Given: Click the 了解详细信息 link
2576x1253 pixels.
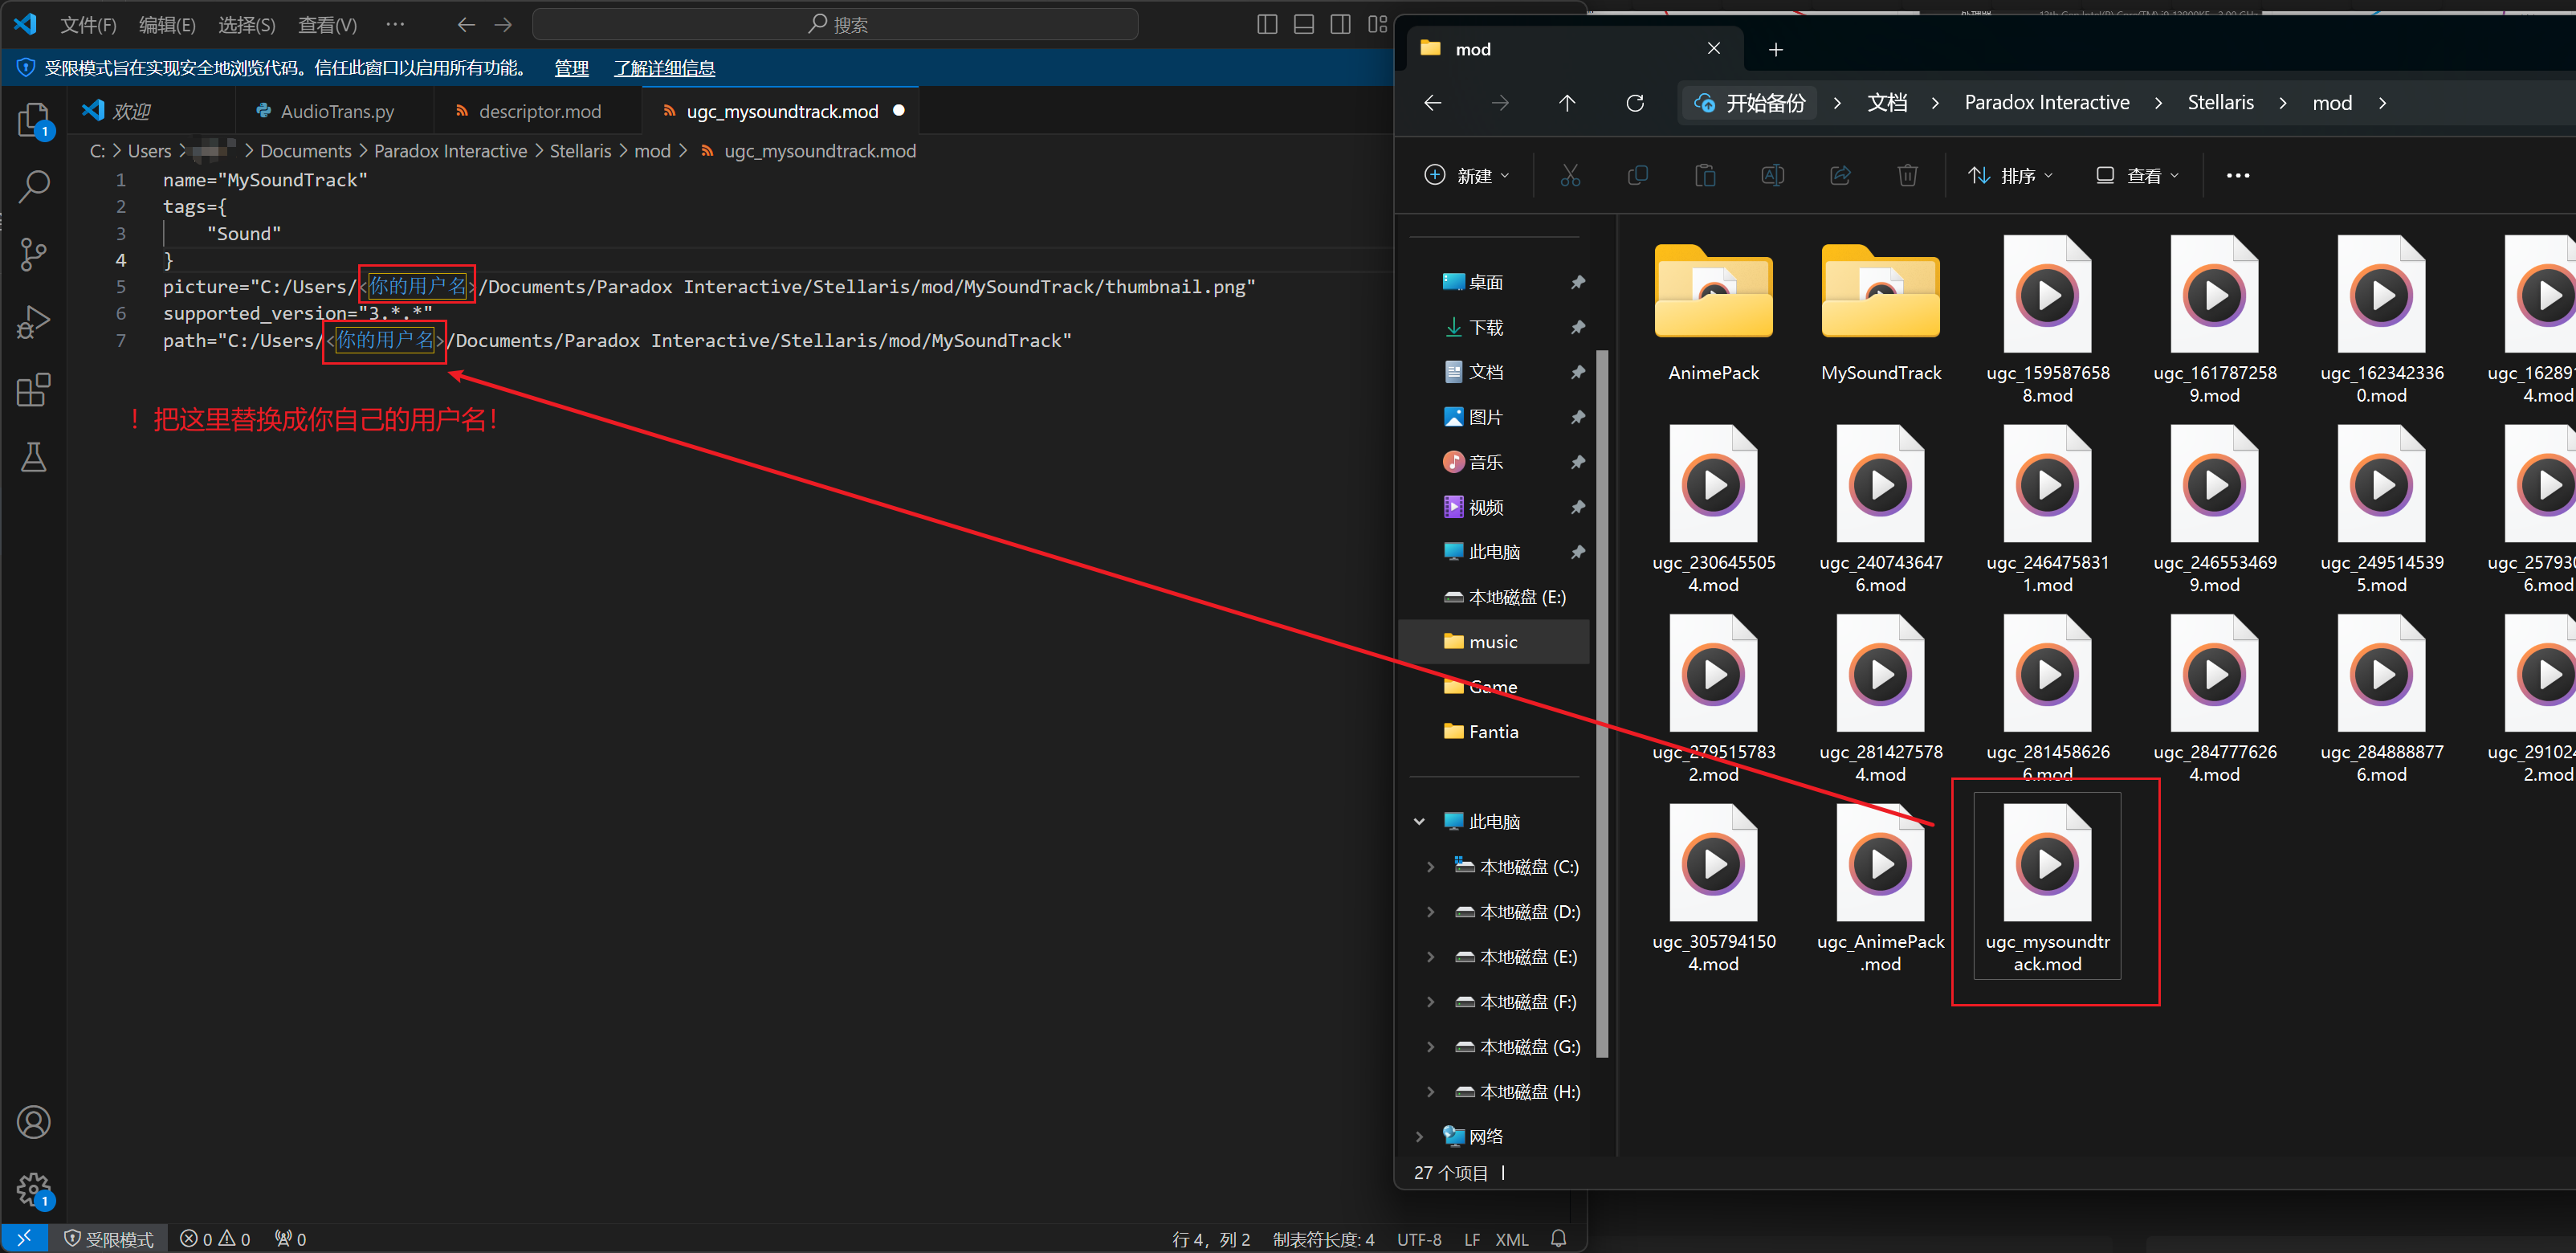Looking at the screenshot, I should coord(664,68).
